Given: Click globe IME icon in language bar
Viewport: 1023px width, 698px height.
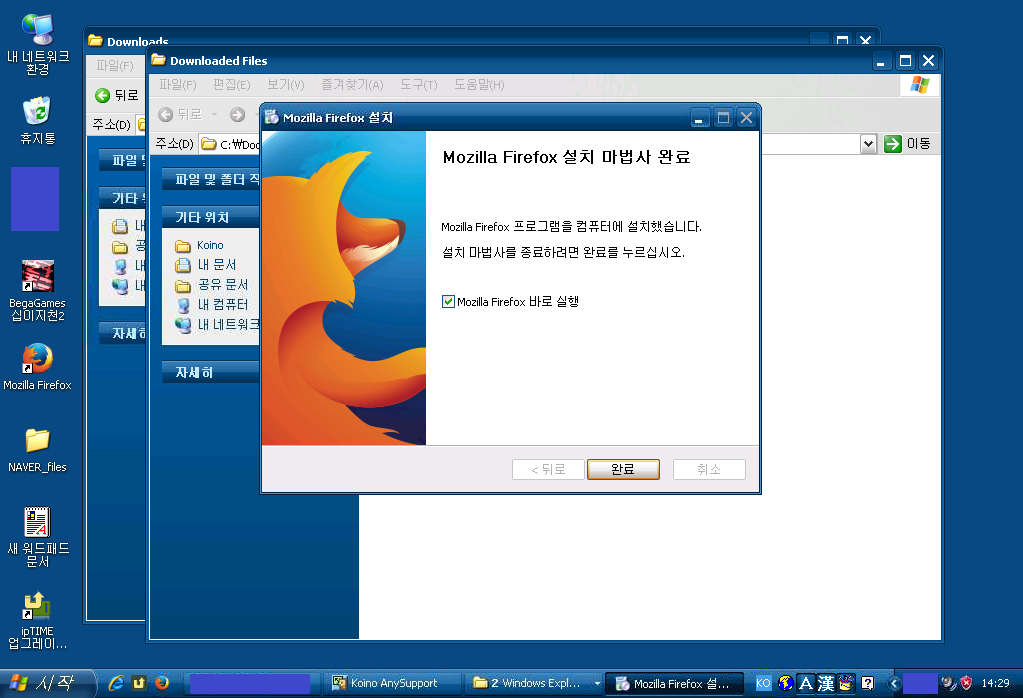Looking at the screenshot, I should (786, 683).
